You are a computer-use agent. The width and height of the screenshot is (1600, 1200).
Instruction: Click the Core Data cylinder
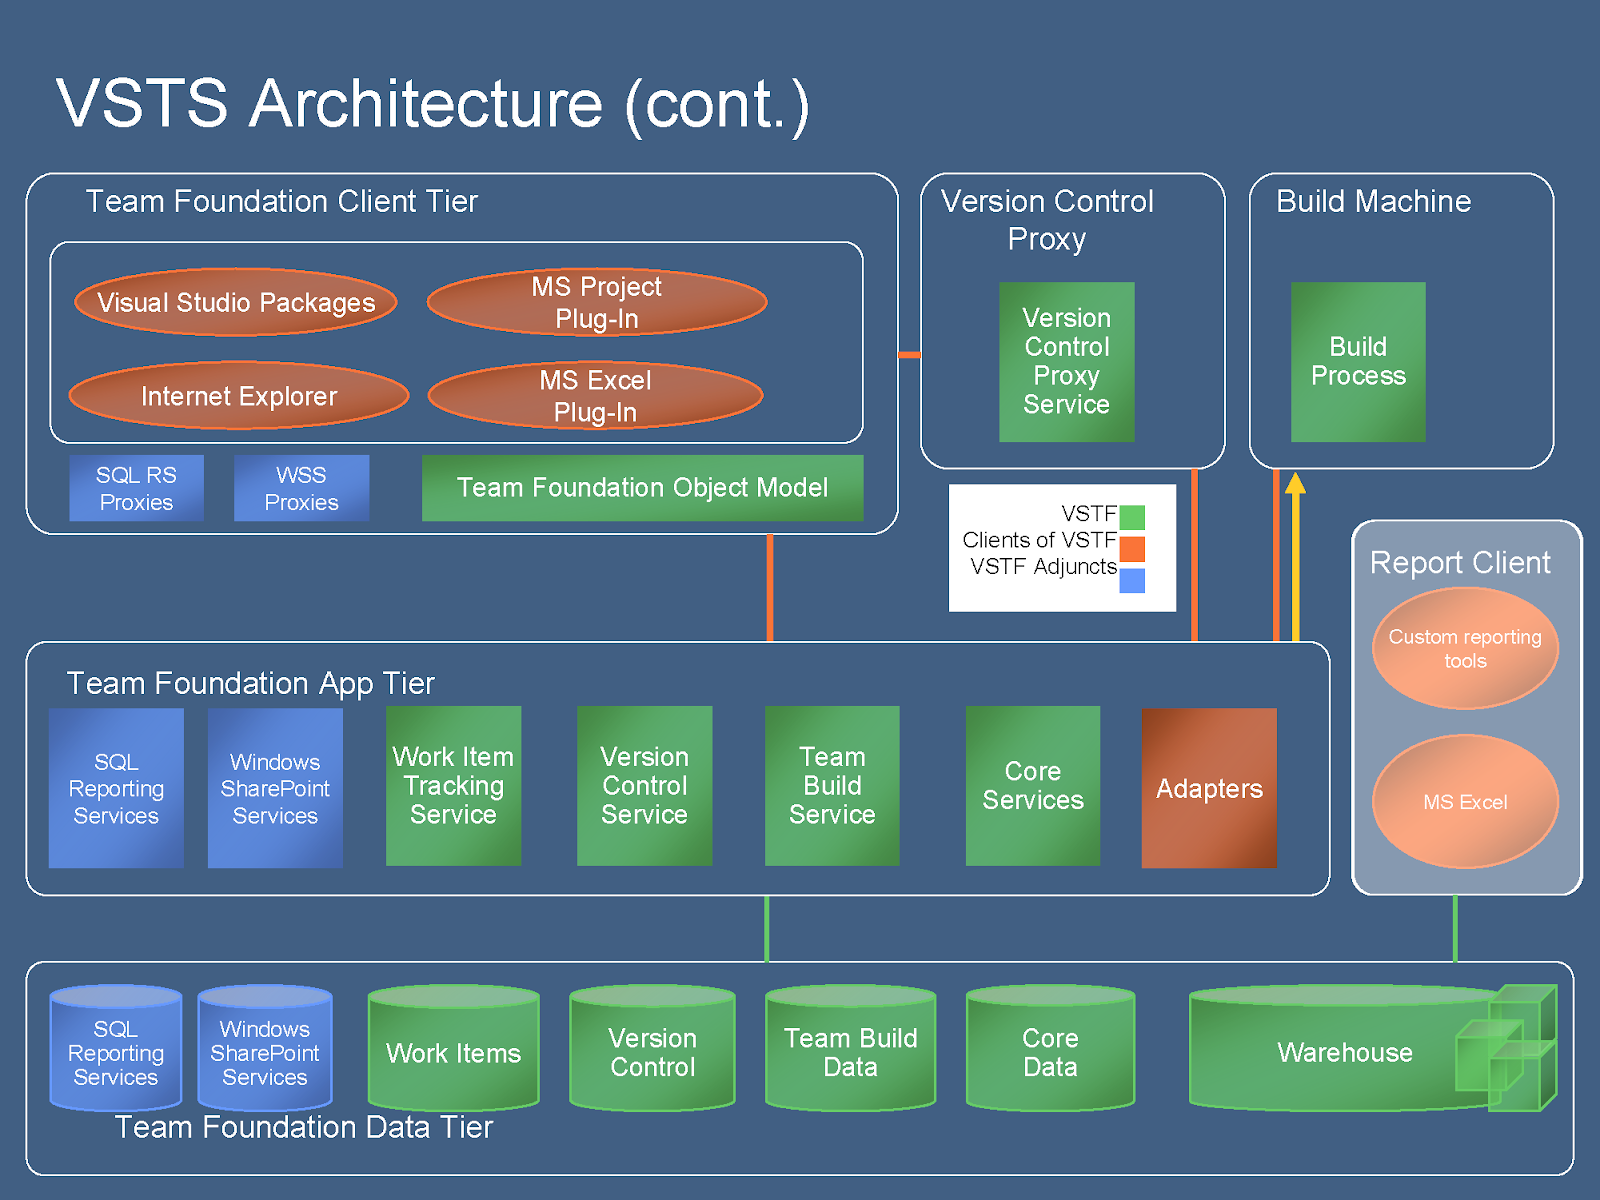pos(1050,1048)
